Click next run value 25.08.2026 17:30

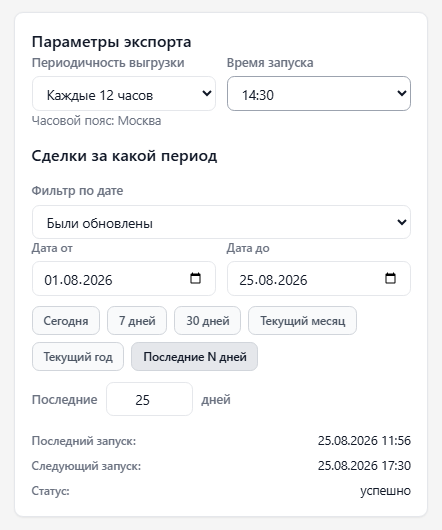click(364, 466)
